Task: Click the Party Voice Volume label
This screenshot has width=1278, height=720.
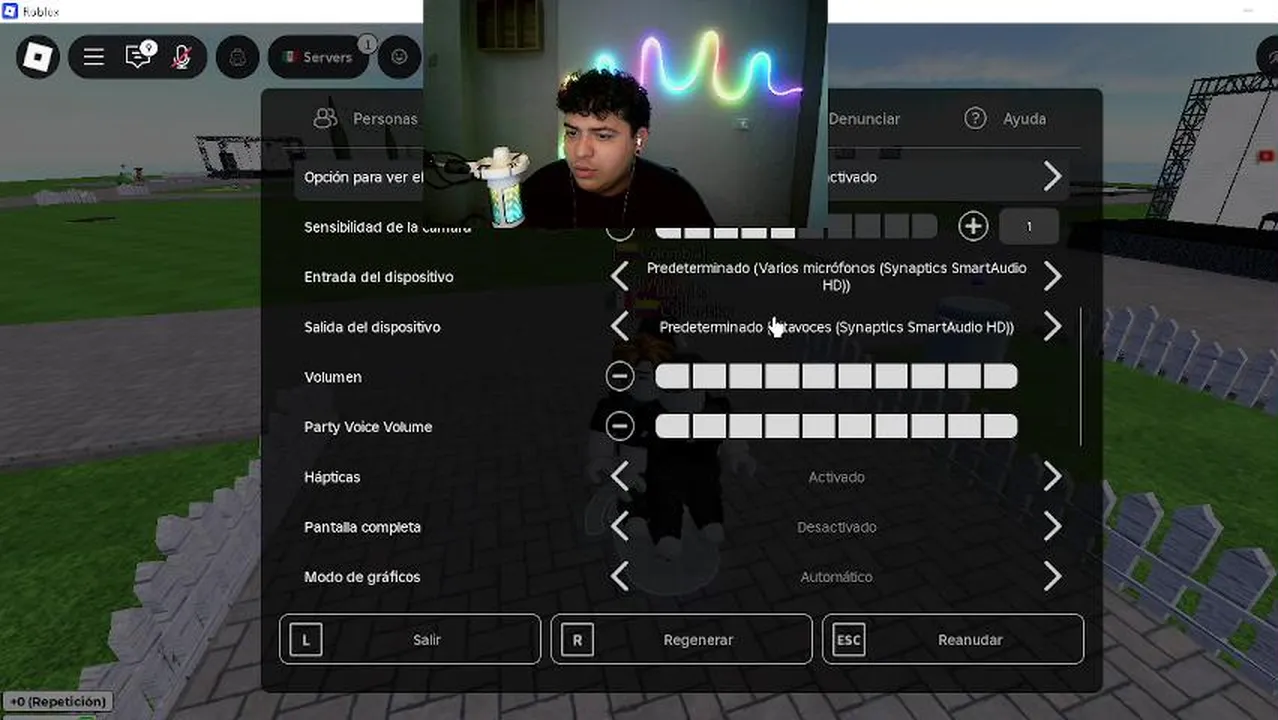Action: tap(368, 427)
